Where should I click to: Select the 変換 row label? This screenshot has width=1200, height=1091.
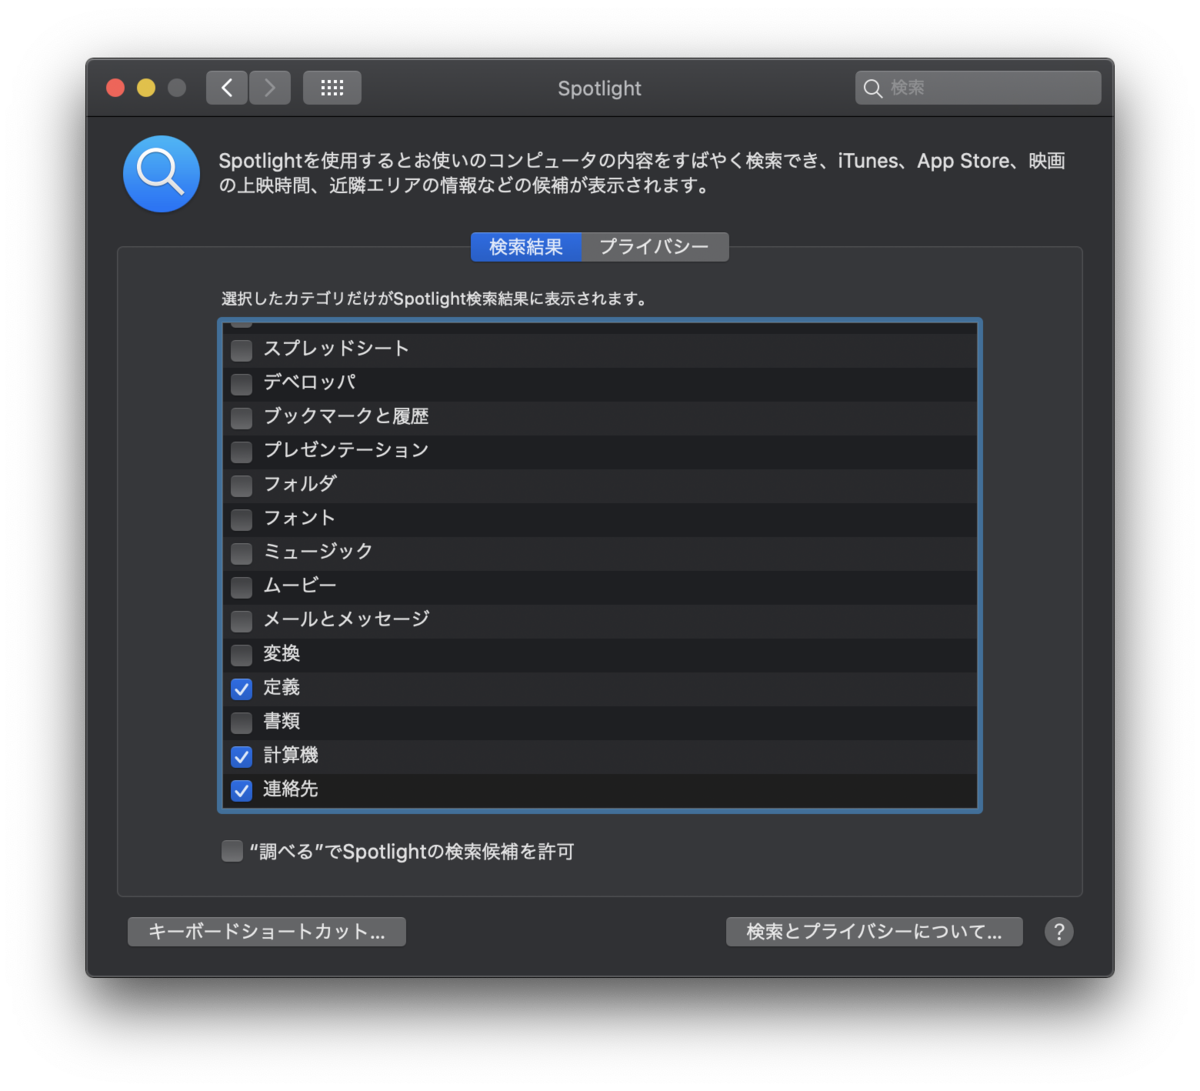click(281, 655)
